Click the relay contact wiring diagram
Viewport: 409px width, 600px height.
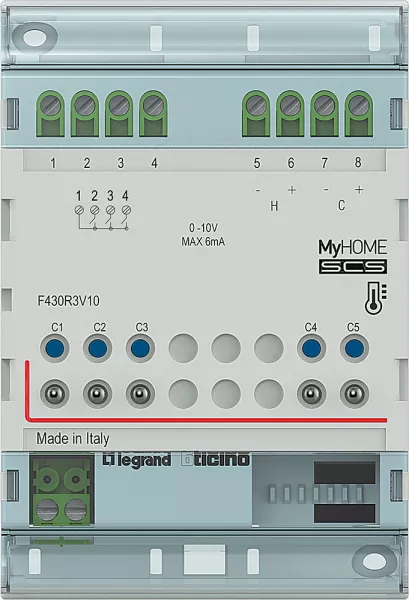102,210
